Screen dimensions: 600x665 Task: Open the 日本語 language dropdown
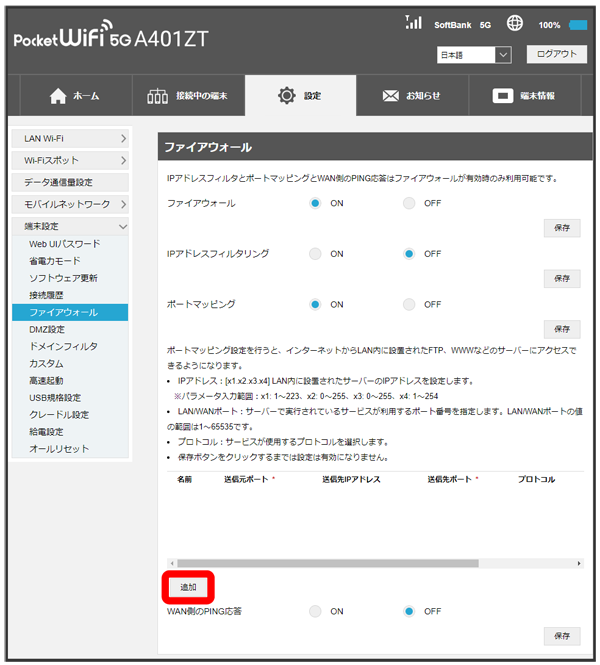(474, 55)
